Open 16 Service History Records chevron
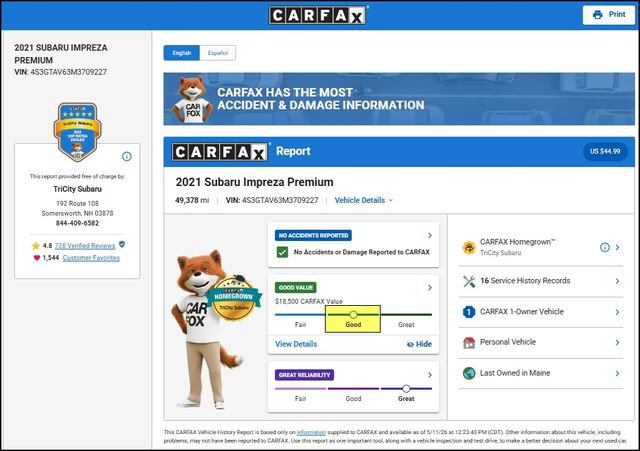Image resolution: width=640 pixels, height=451 pixels. 618,281
